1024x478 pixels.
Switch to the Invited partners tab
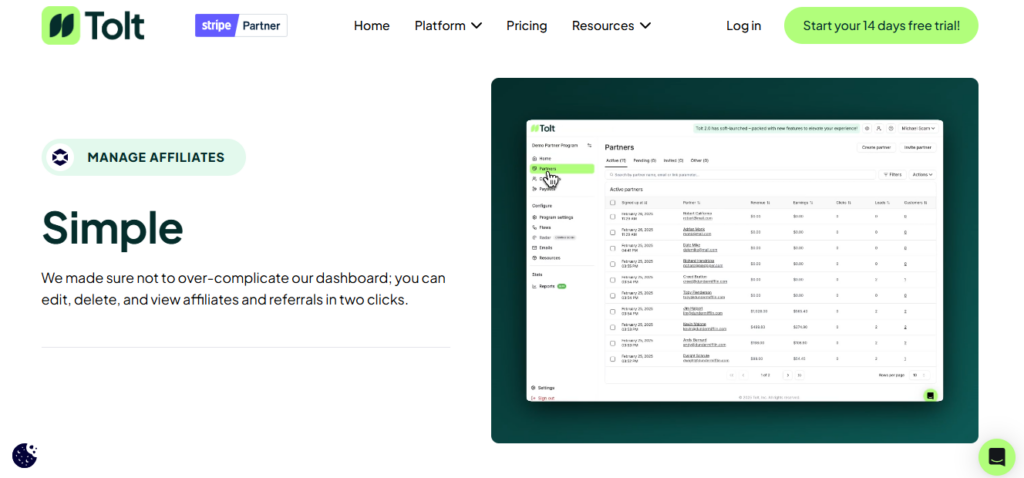(x=673, y=161)
